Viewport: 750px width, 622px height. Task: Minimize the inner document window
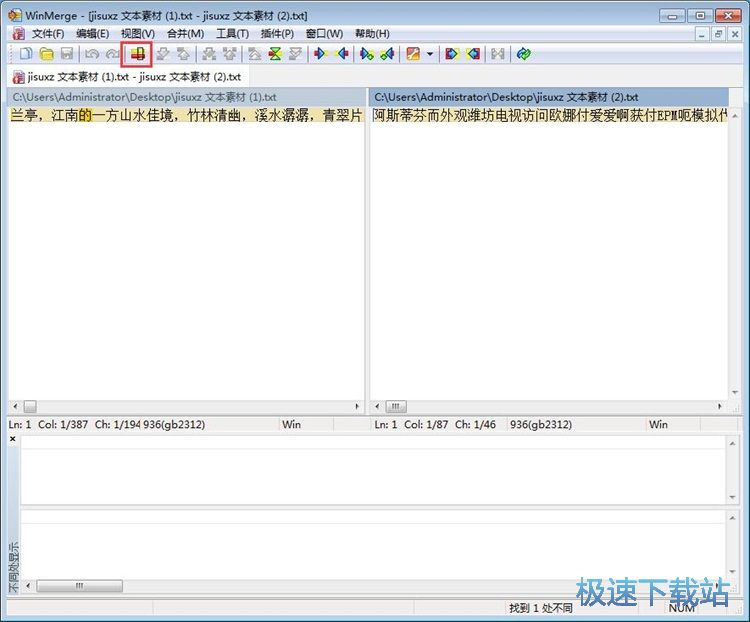click(x=702, y=34)
